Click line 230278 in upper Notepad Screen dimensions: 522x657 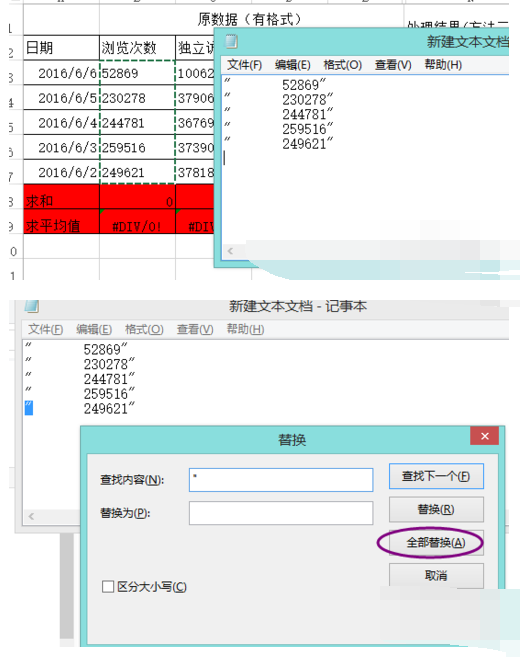308,100
